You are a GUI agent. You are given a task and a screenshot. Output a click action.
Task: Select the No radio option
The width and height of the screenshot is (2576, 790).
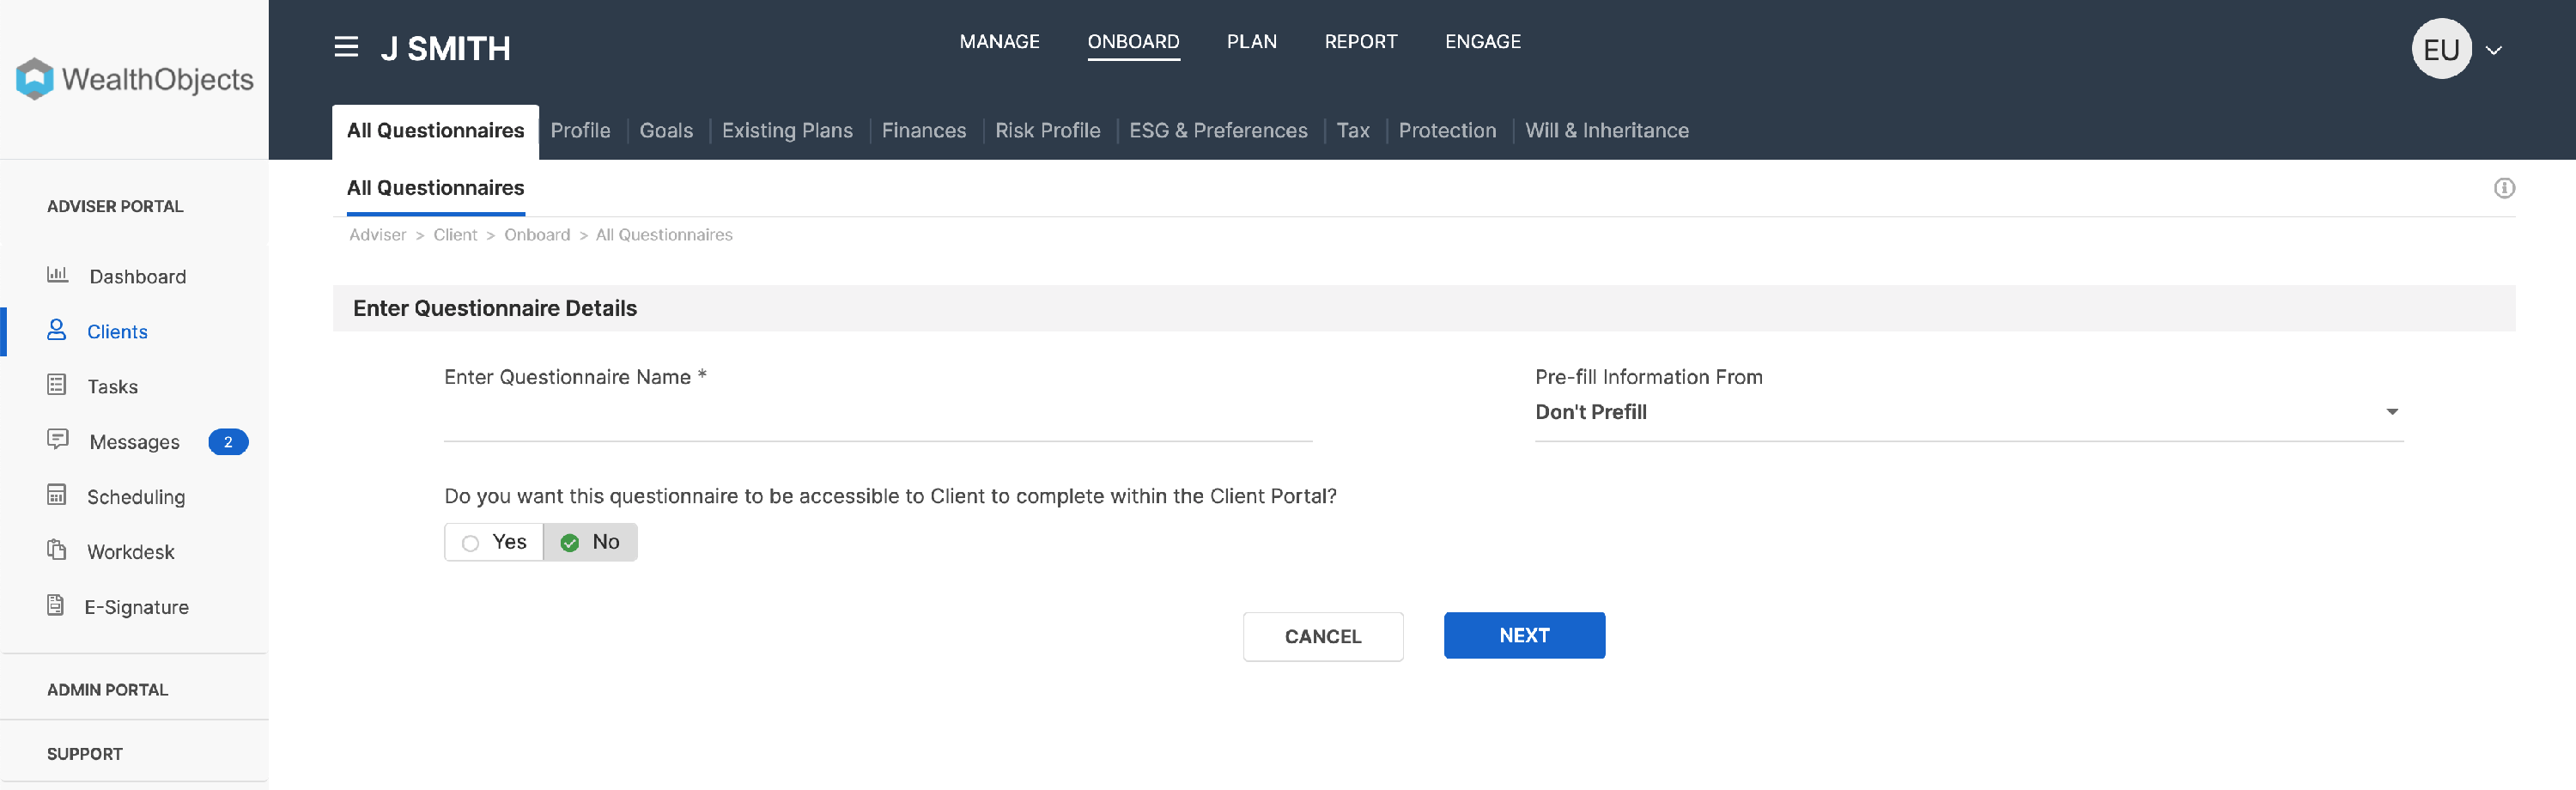pos(590,542)
